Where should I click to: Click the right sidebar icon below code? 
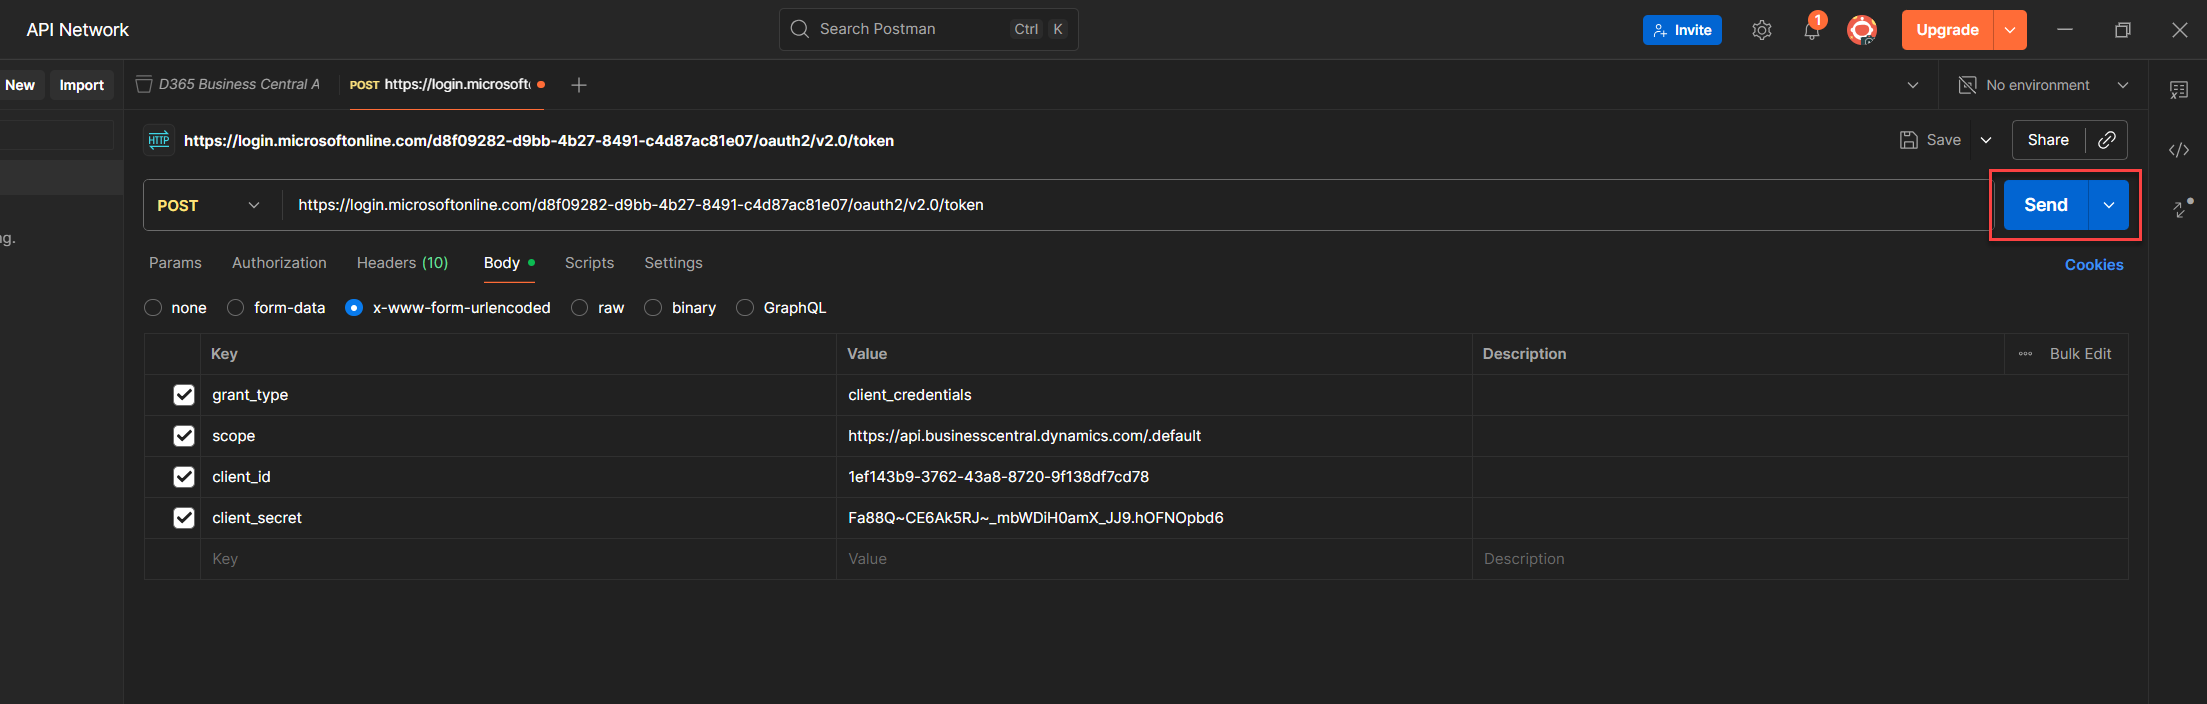pyautogui.click(x=2182, y=207)
